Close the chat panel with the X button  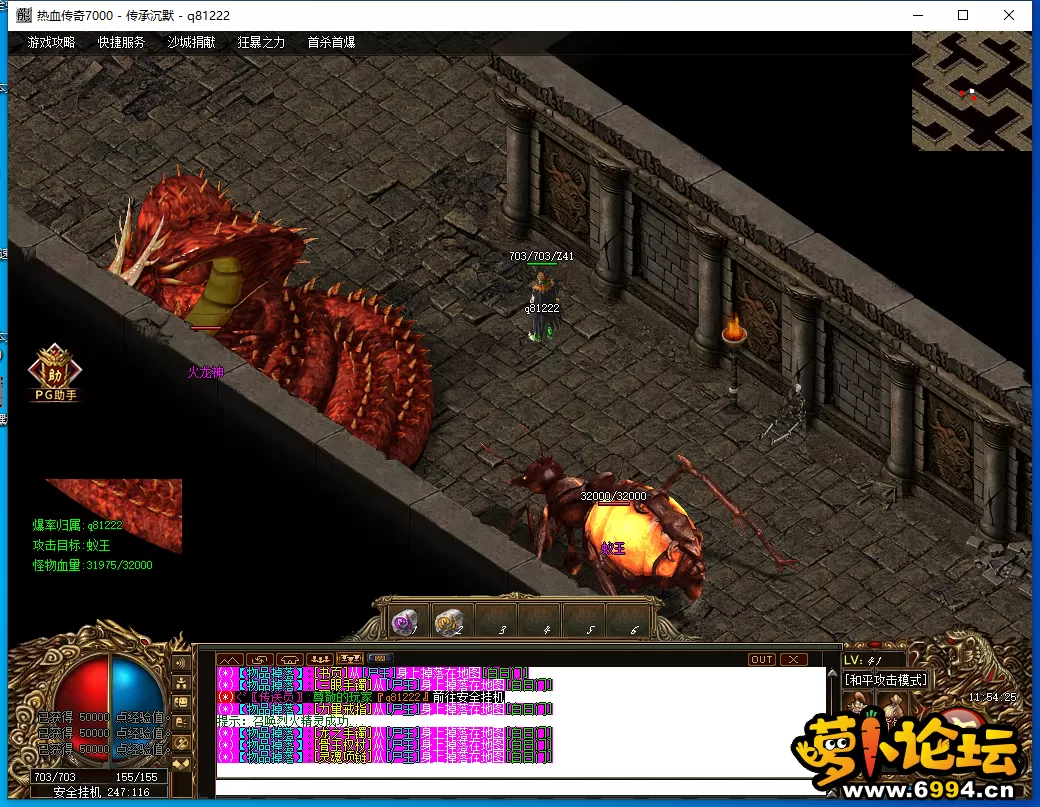click(x=793, y=659)
